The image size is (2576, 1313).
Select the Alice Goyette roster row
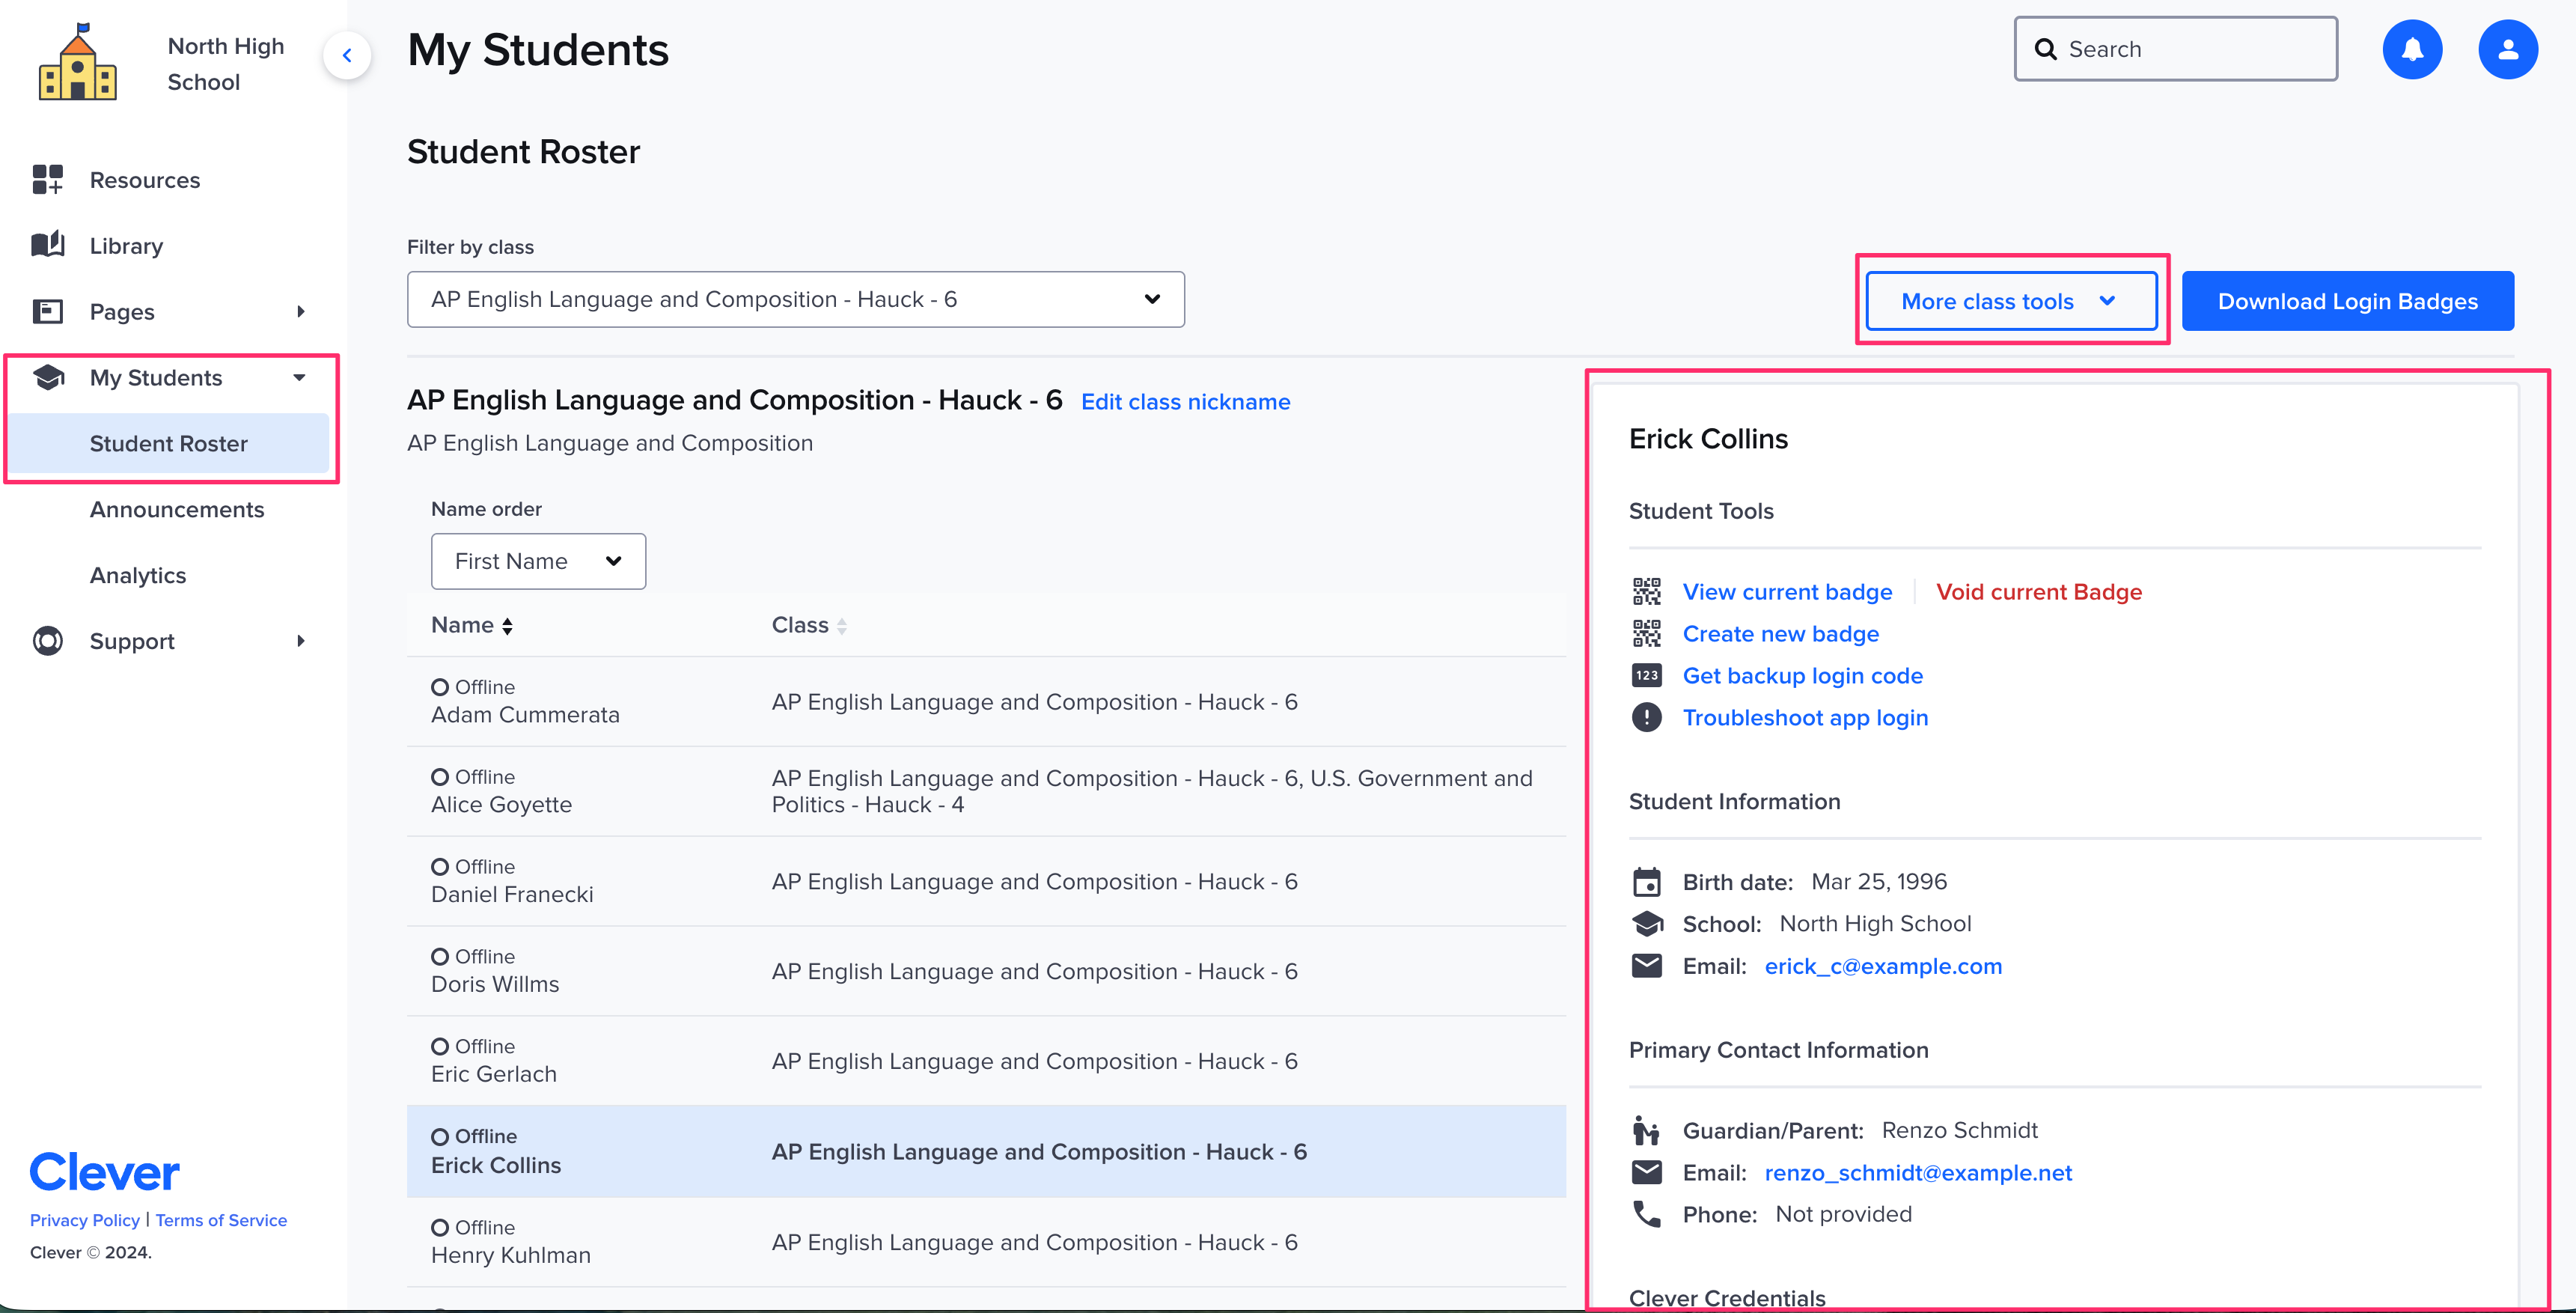pyautogui.click(x=986, y=791)
